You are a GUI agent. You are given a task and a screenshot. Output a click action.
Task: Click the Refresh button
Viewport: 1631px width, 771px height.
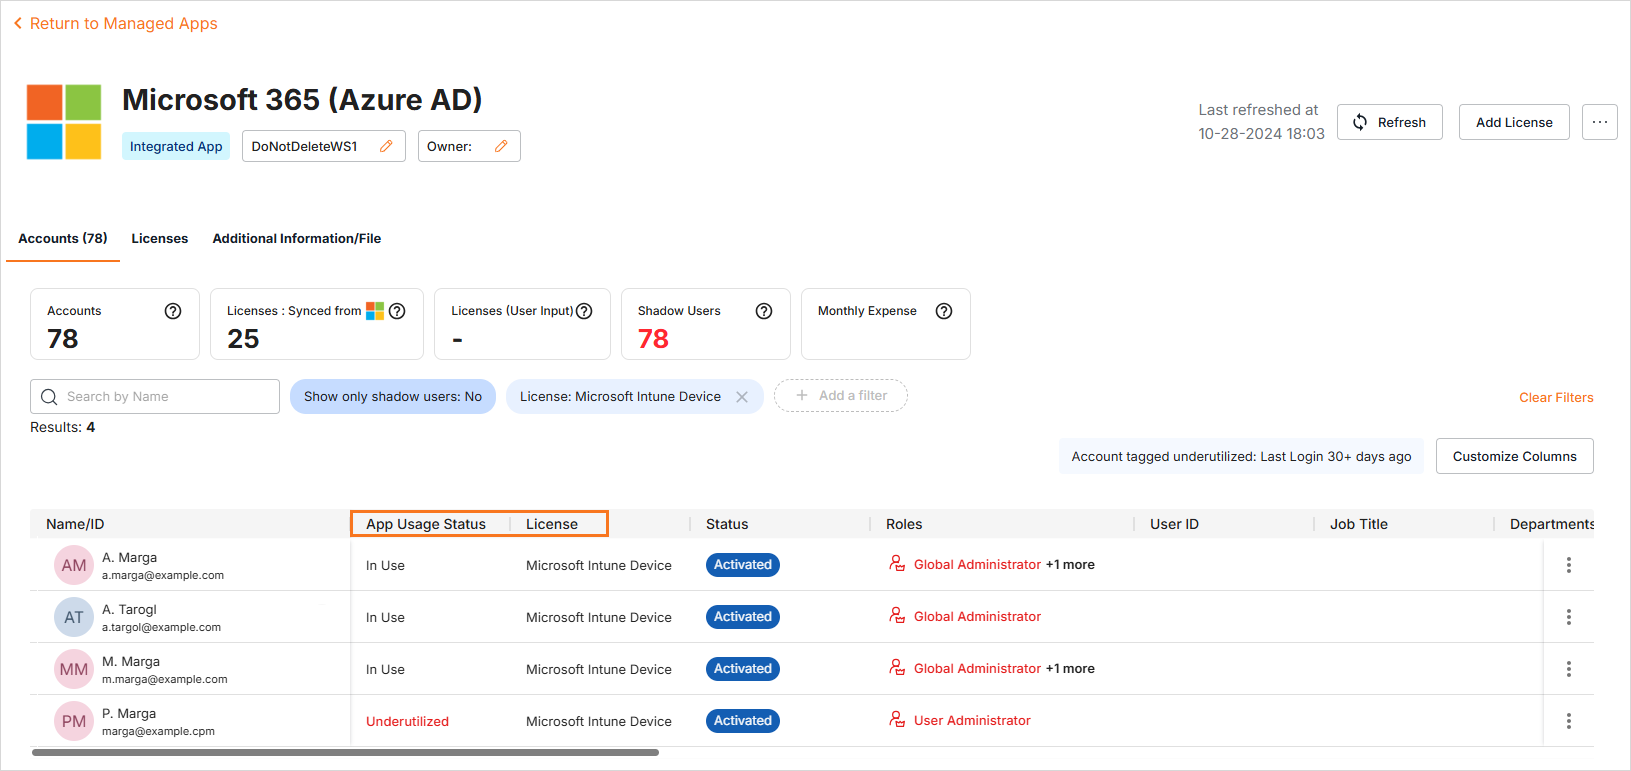(1389, 122)
